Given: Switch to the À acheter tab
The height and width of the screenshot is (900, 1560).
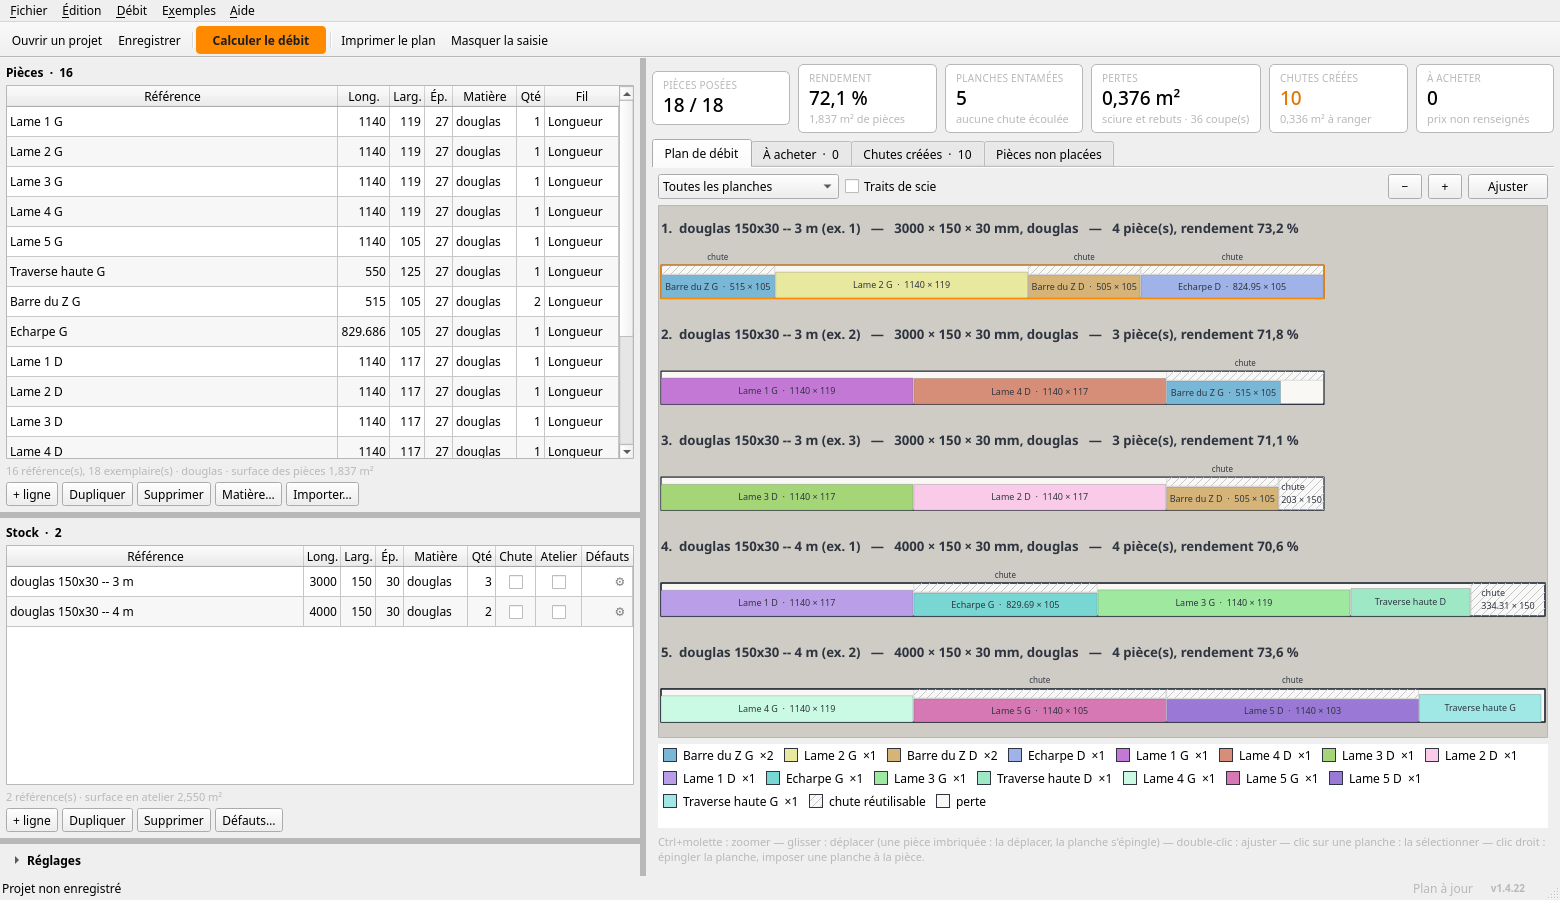Looking at the screenshot, I should (800, 154).
